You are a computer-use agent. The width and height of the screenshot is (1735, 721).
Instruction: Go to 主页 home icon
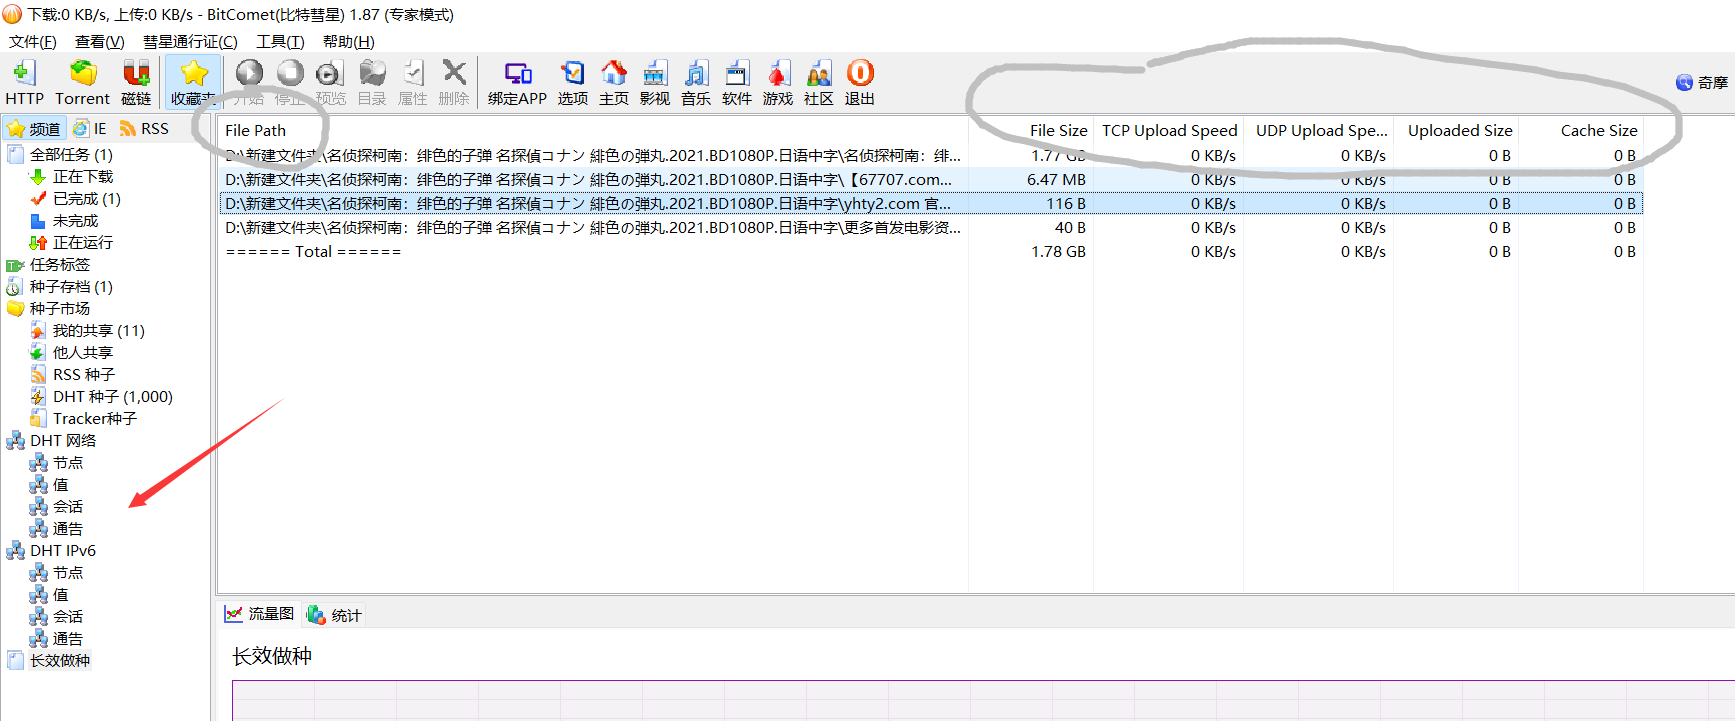click(x=614, y=82)
